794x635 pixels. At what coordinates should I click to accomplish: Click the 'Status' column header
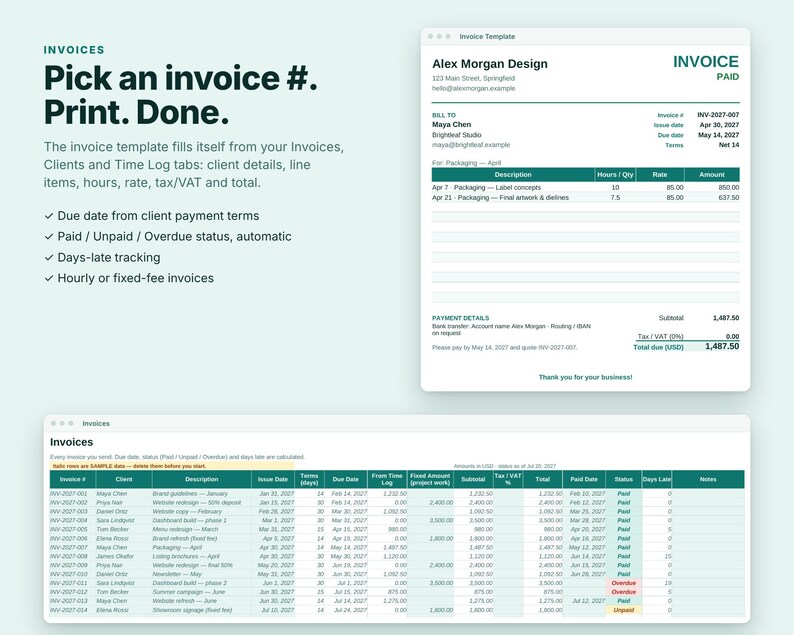(623, 479)
